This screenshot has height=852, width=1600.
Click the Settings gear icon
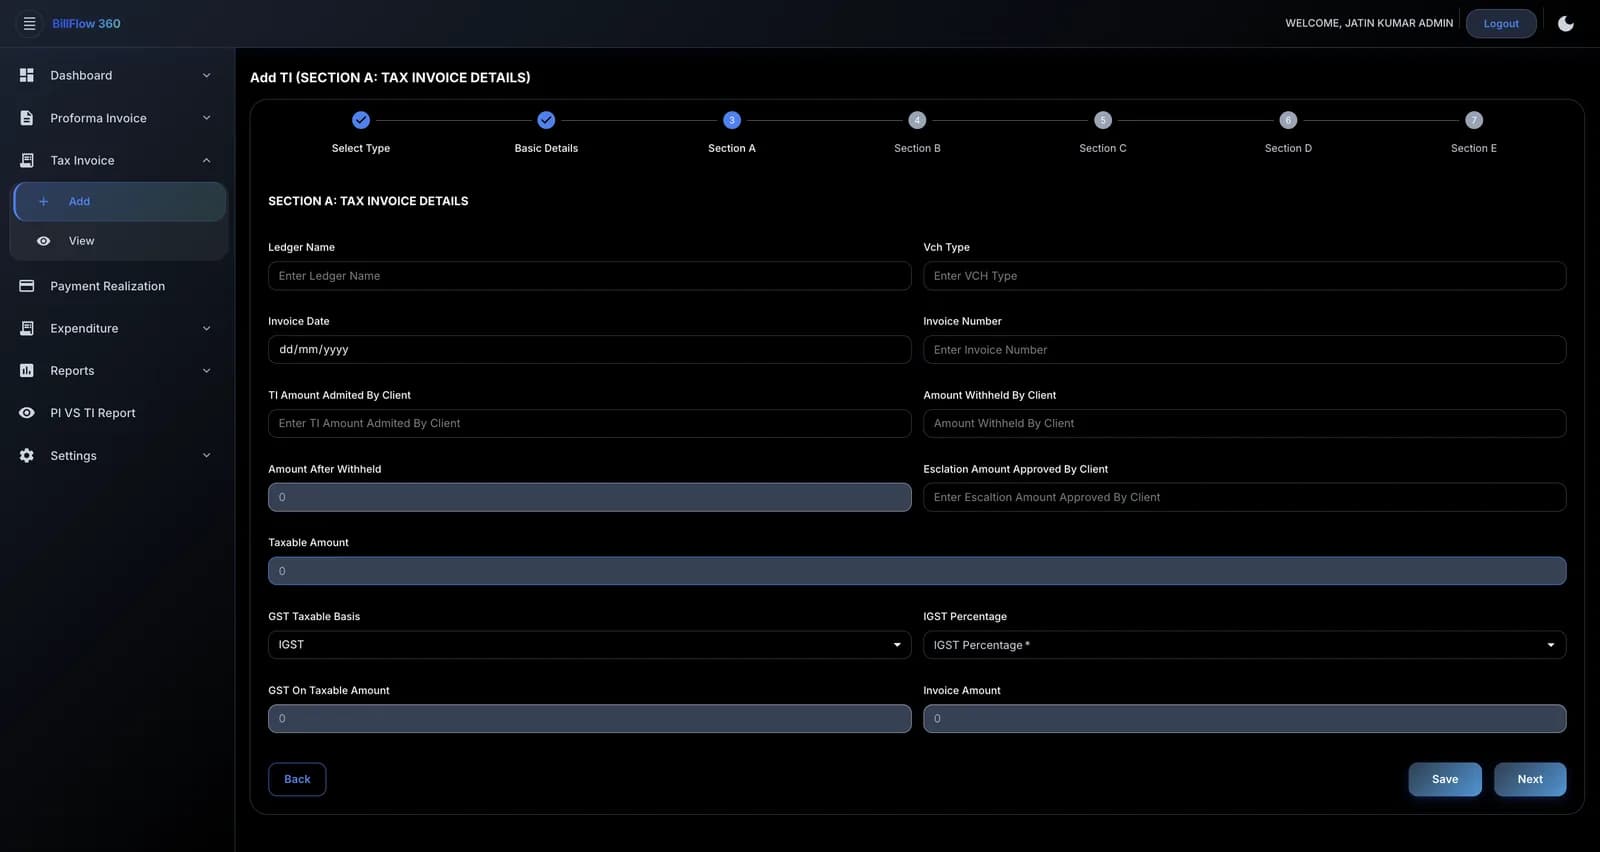point(27,455)
